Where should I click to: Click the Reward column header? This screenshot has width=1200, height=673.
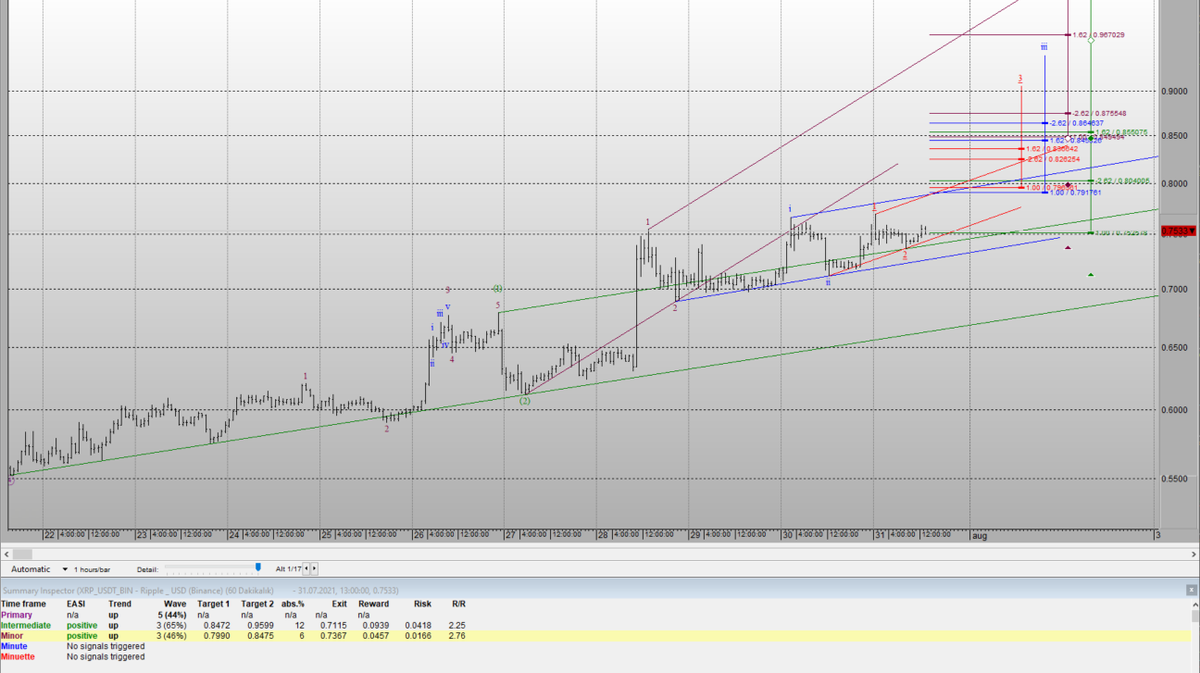click(x=373, y=604)
